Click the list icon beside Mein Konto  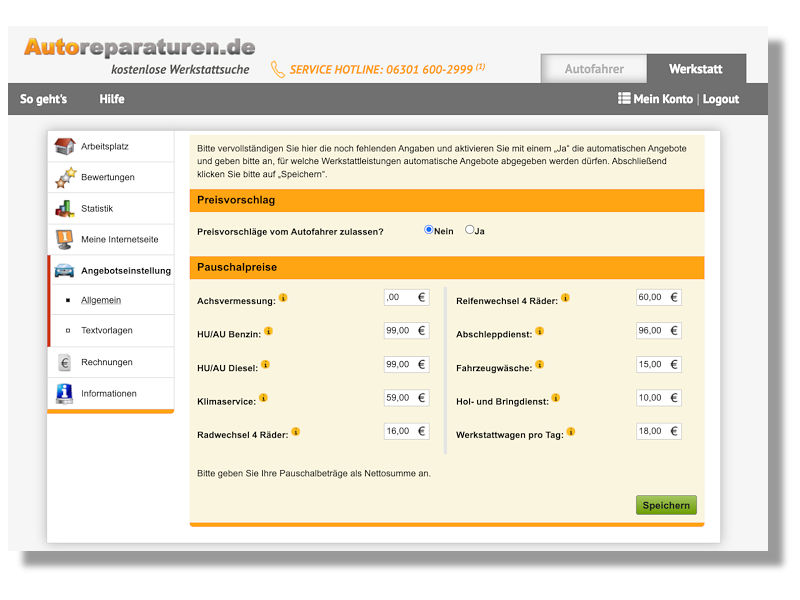624,98
